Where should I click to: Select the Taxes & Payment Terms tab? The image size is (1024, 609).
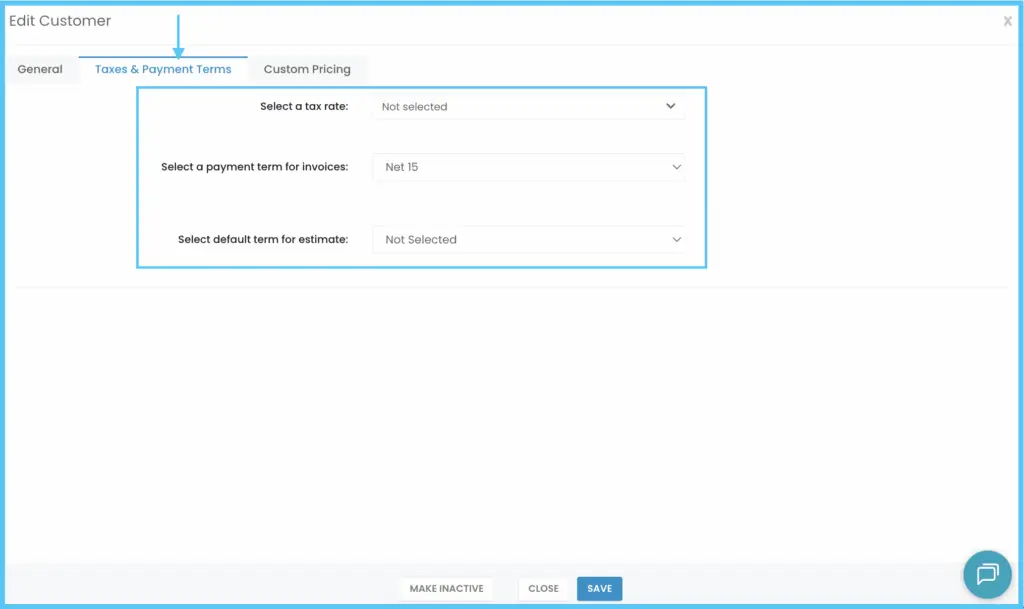tap(163, 69)
